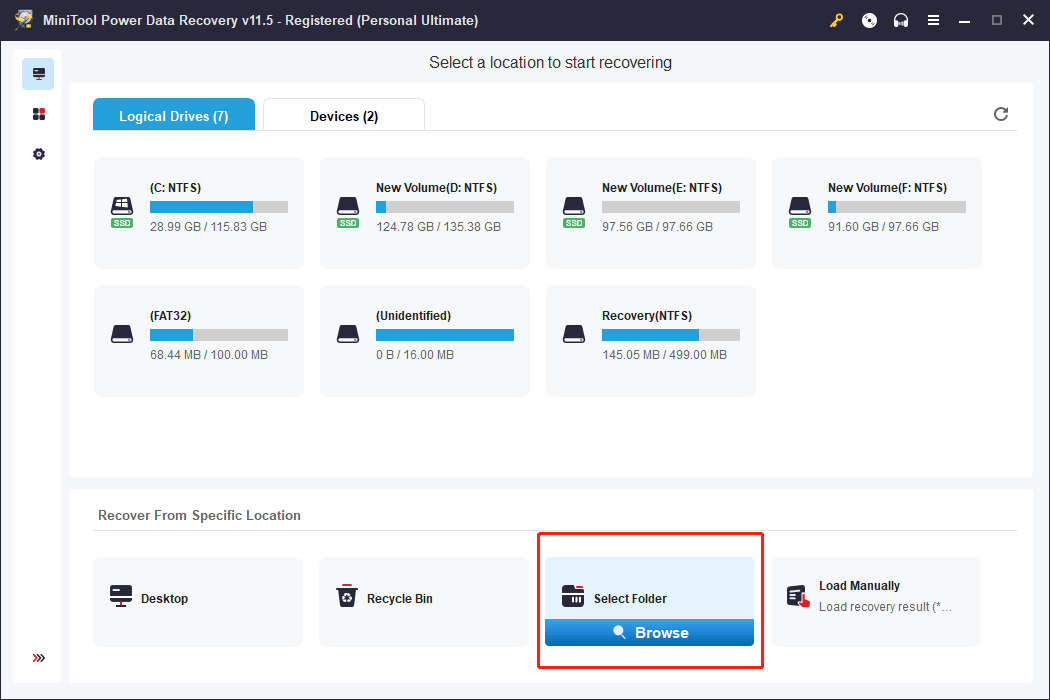Click the "Load recovery result" subtitle
1050x700 pixels.
(x=885, y=607)
